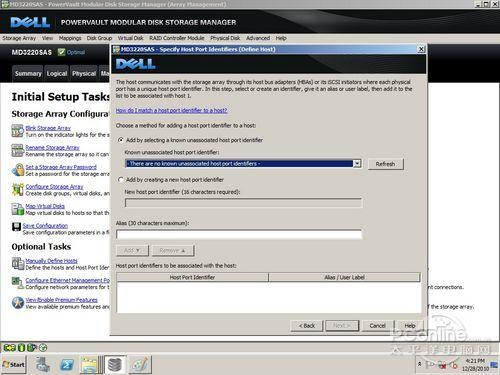500x375 pixels.
Task: Click the View/Enable Premium Features star icon
Action: (x=17, y=303)
